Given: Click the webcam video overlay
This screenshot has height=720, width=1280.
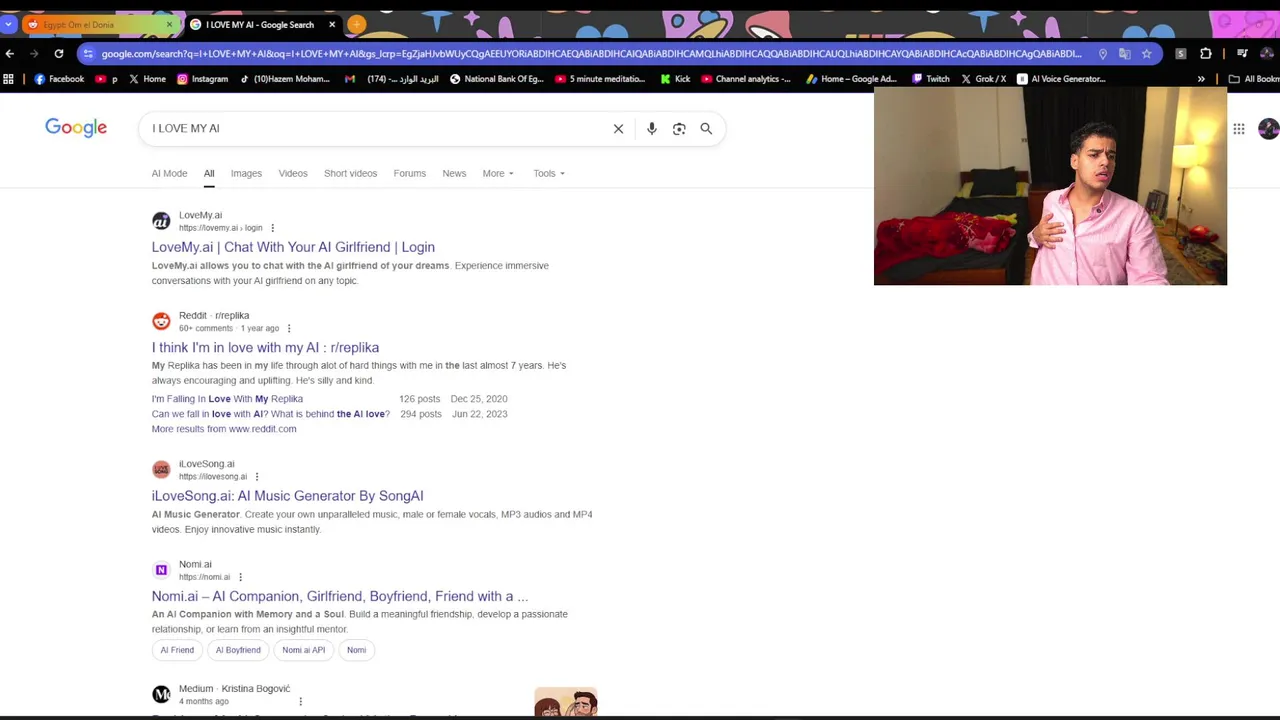Looking at the screenshot, I should click(1050, 187).
